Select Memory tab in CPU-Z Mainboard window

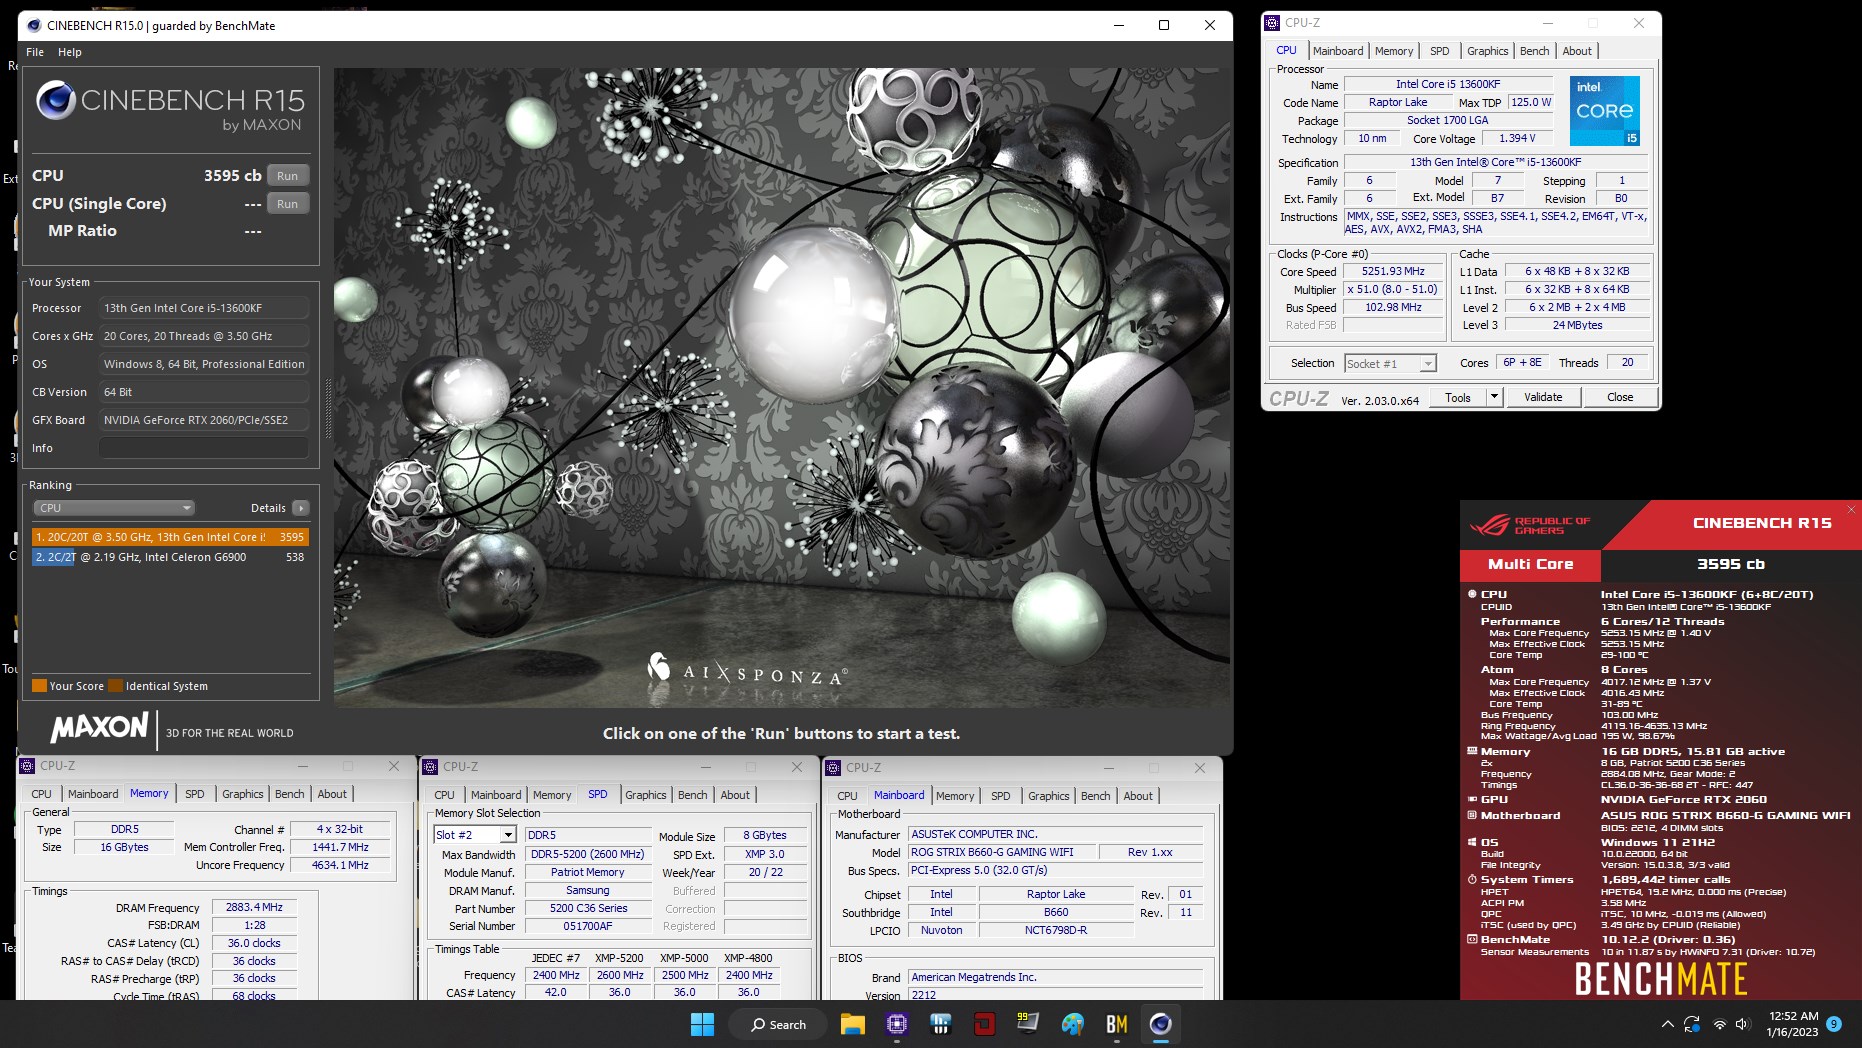[955, 796]
